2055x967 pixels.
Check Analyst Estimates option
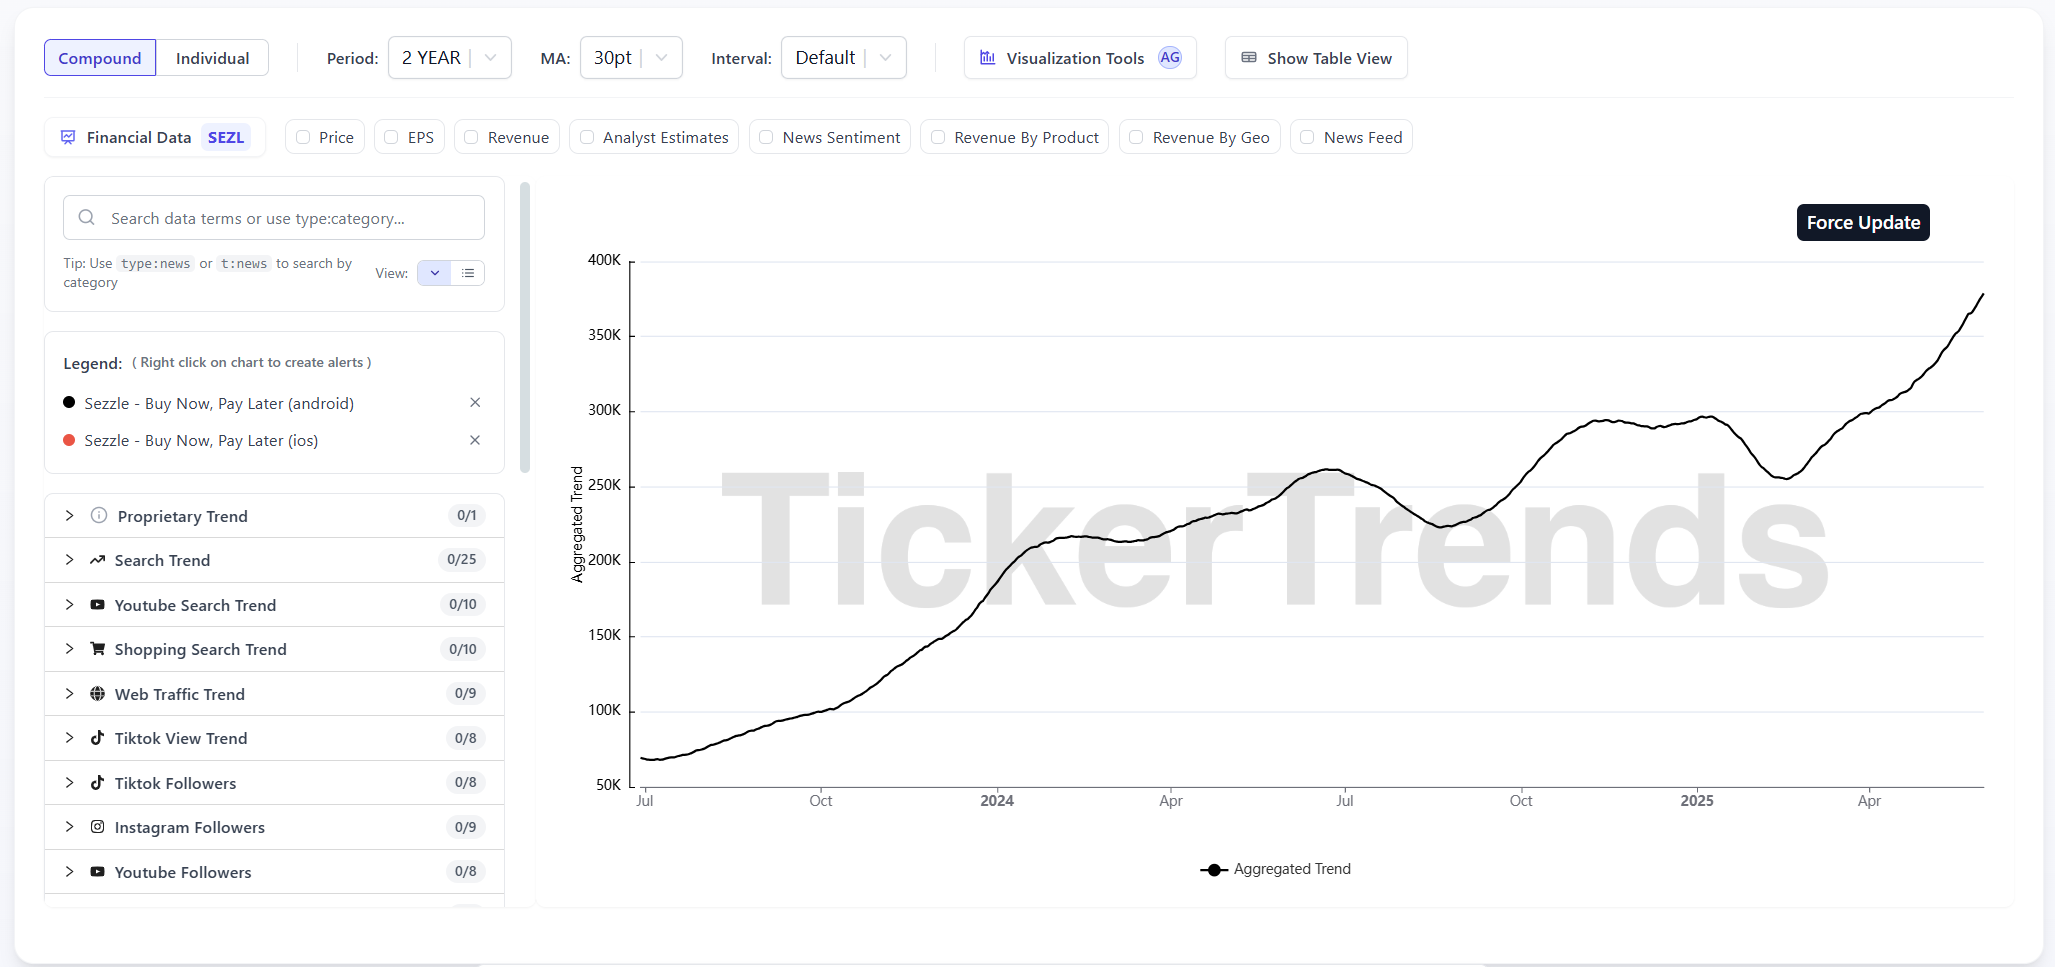(587, 137)
